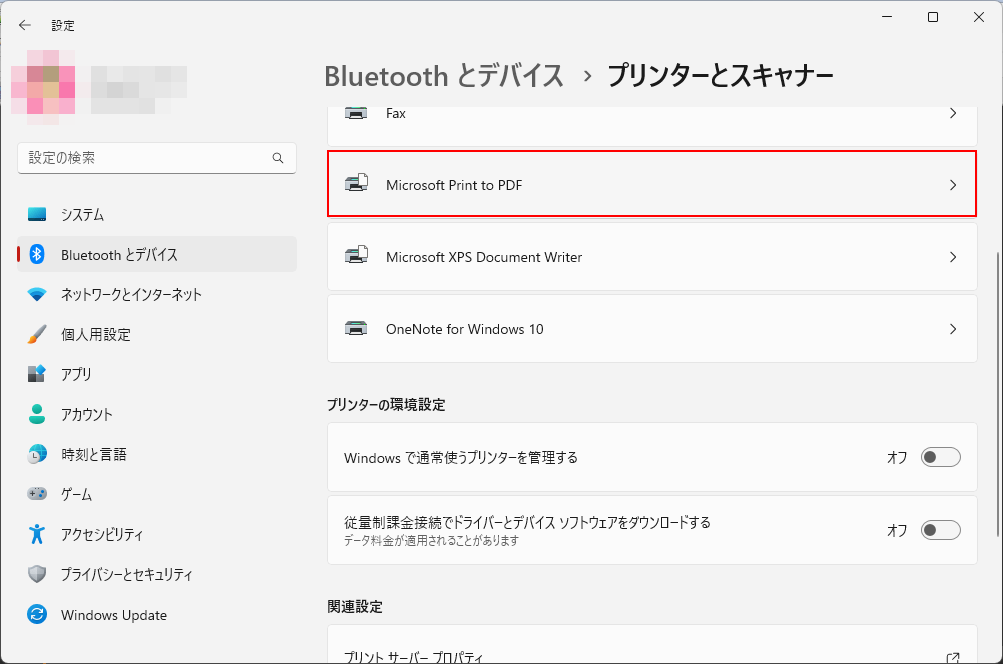
Task: Expand Microsoft Print to PDF chevron
Action: click(x=952, y=185)
